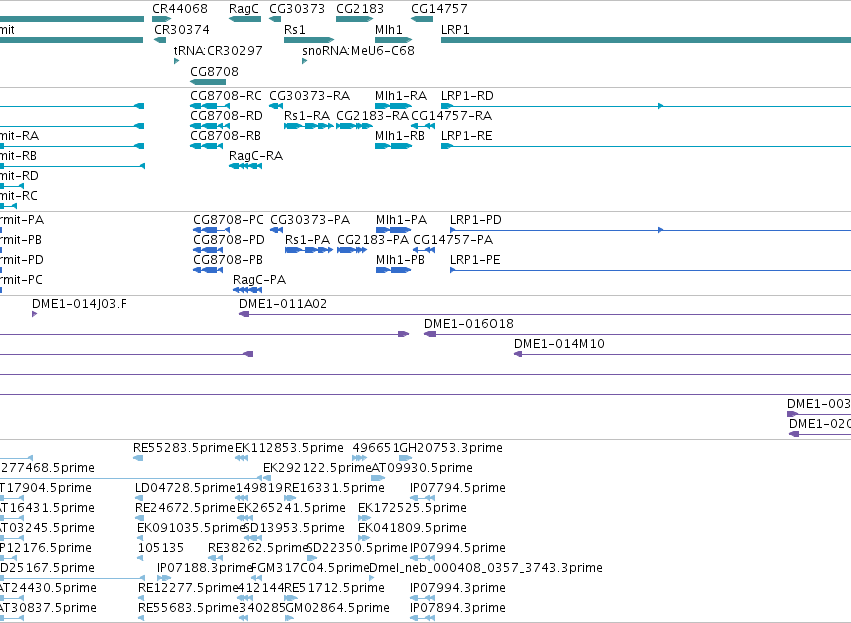The height and width of the screenshot is (623, 851).
Task: Click transcript CG30373-RA label
Action: tap(309, 96)
